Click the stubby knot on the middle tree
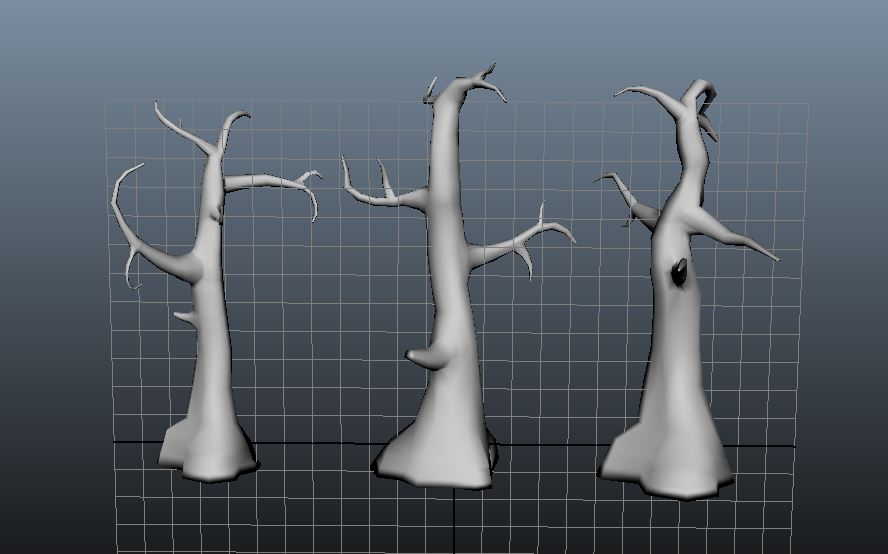Screen dimensions: 888x554 coord(423,355)
